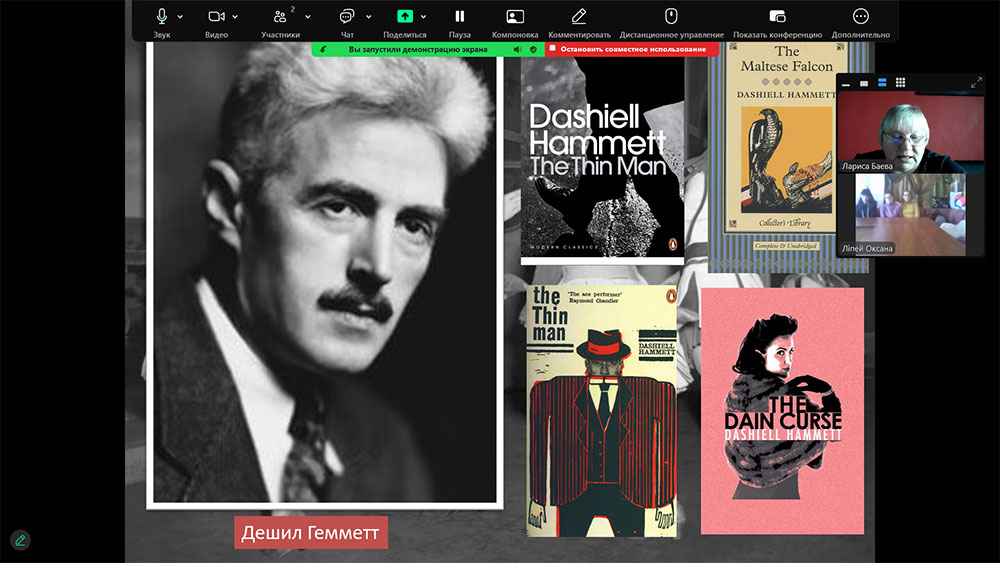Open the Дополнительно more options menu
This screenshot has width=1000, height=563.
pyautogui.click(x=860, y=17)
